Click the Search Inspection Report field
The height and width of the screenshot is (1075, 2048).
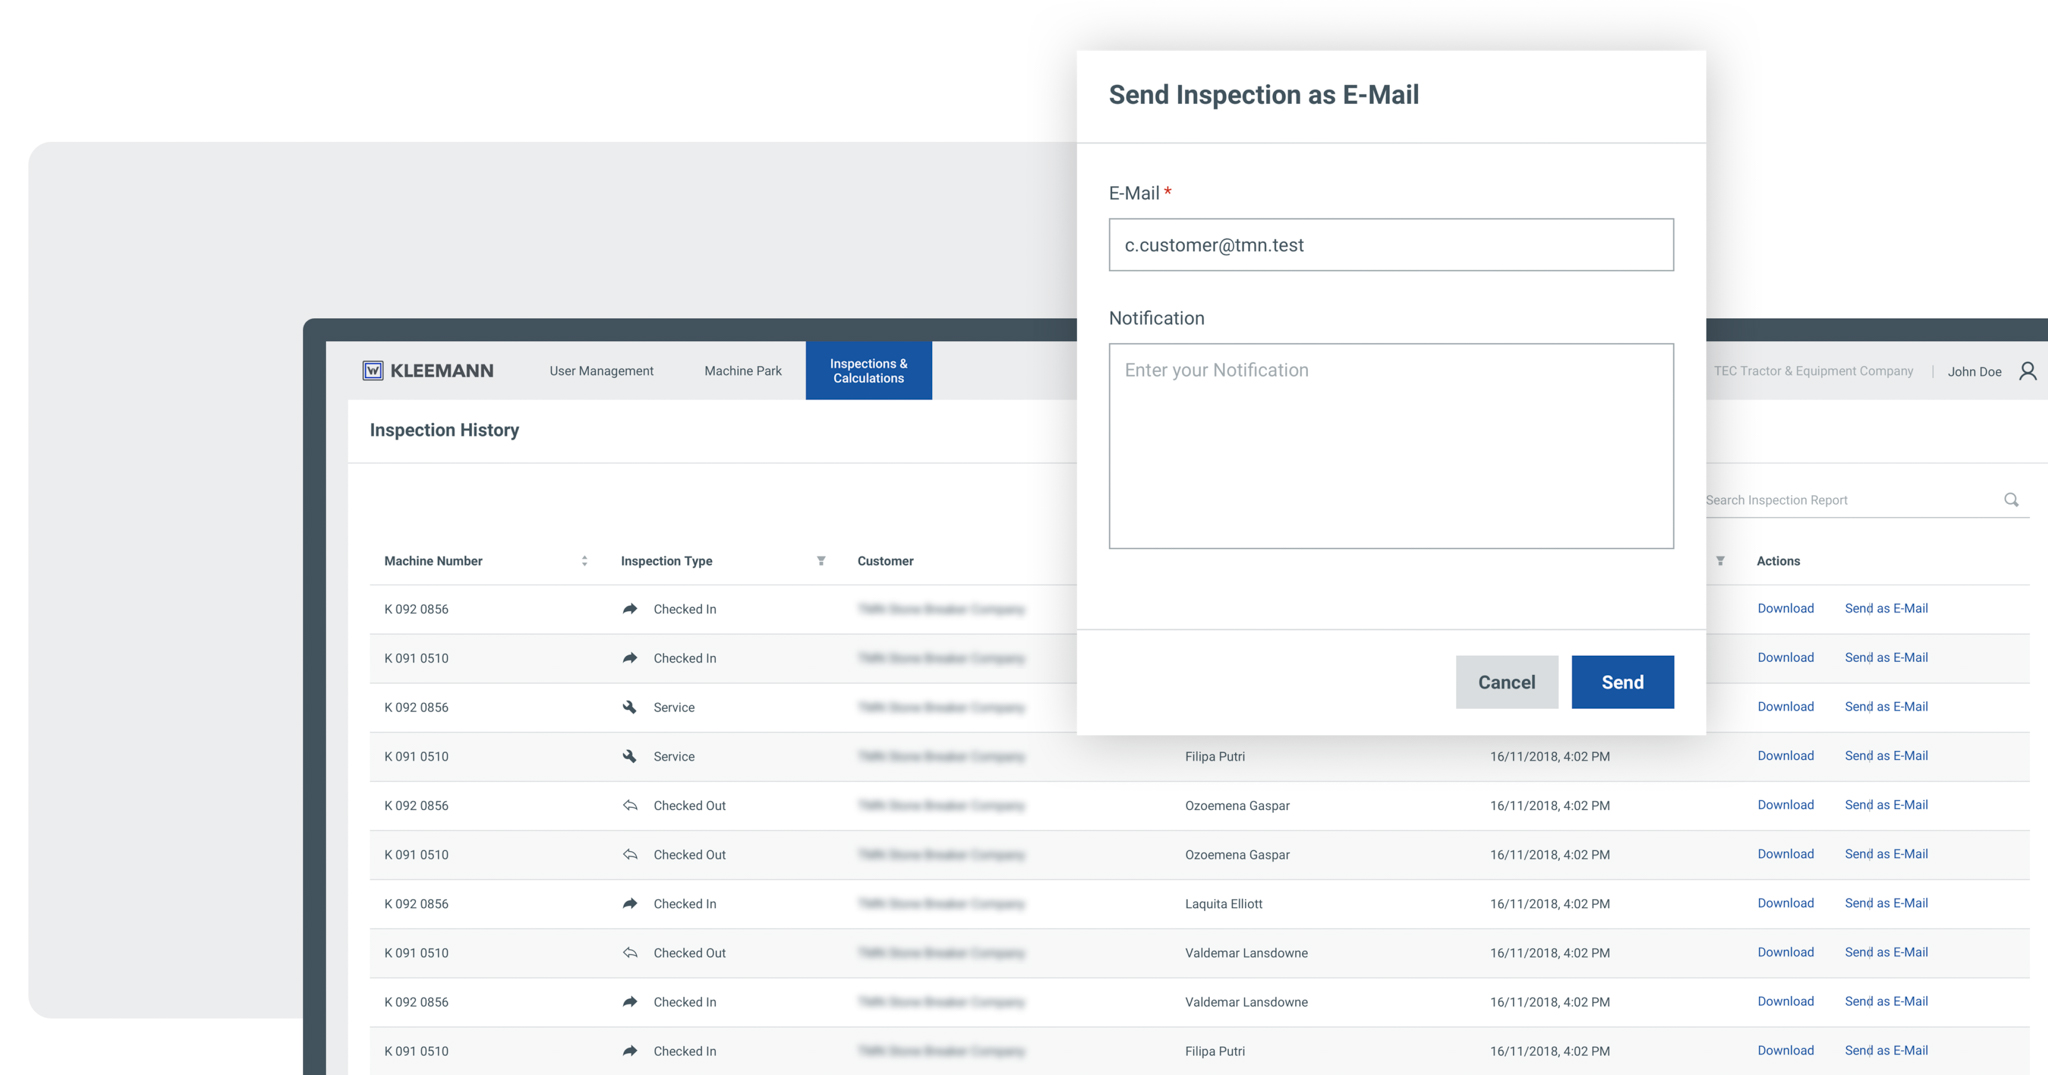tap(1850, 500)
